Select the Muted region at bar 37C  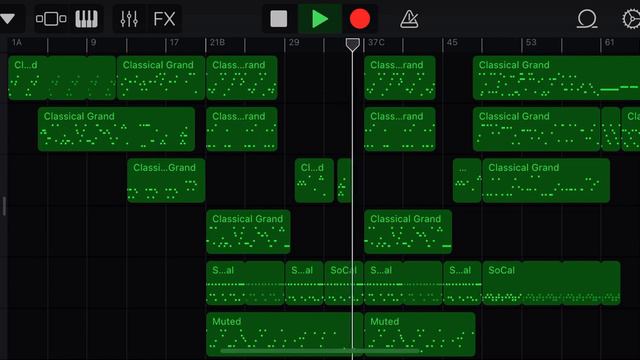point(420,334)
